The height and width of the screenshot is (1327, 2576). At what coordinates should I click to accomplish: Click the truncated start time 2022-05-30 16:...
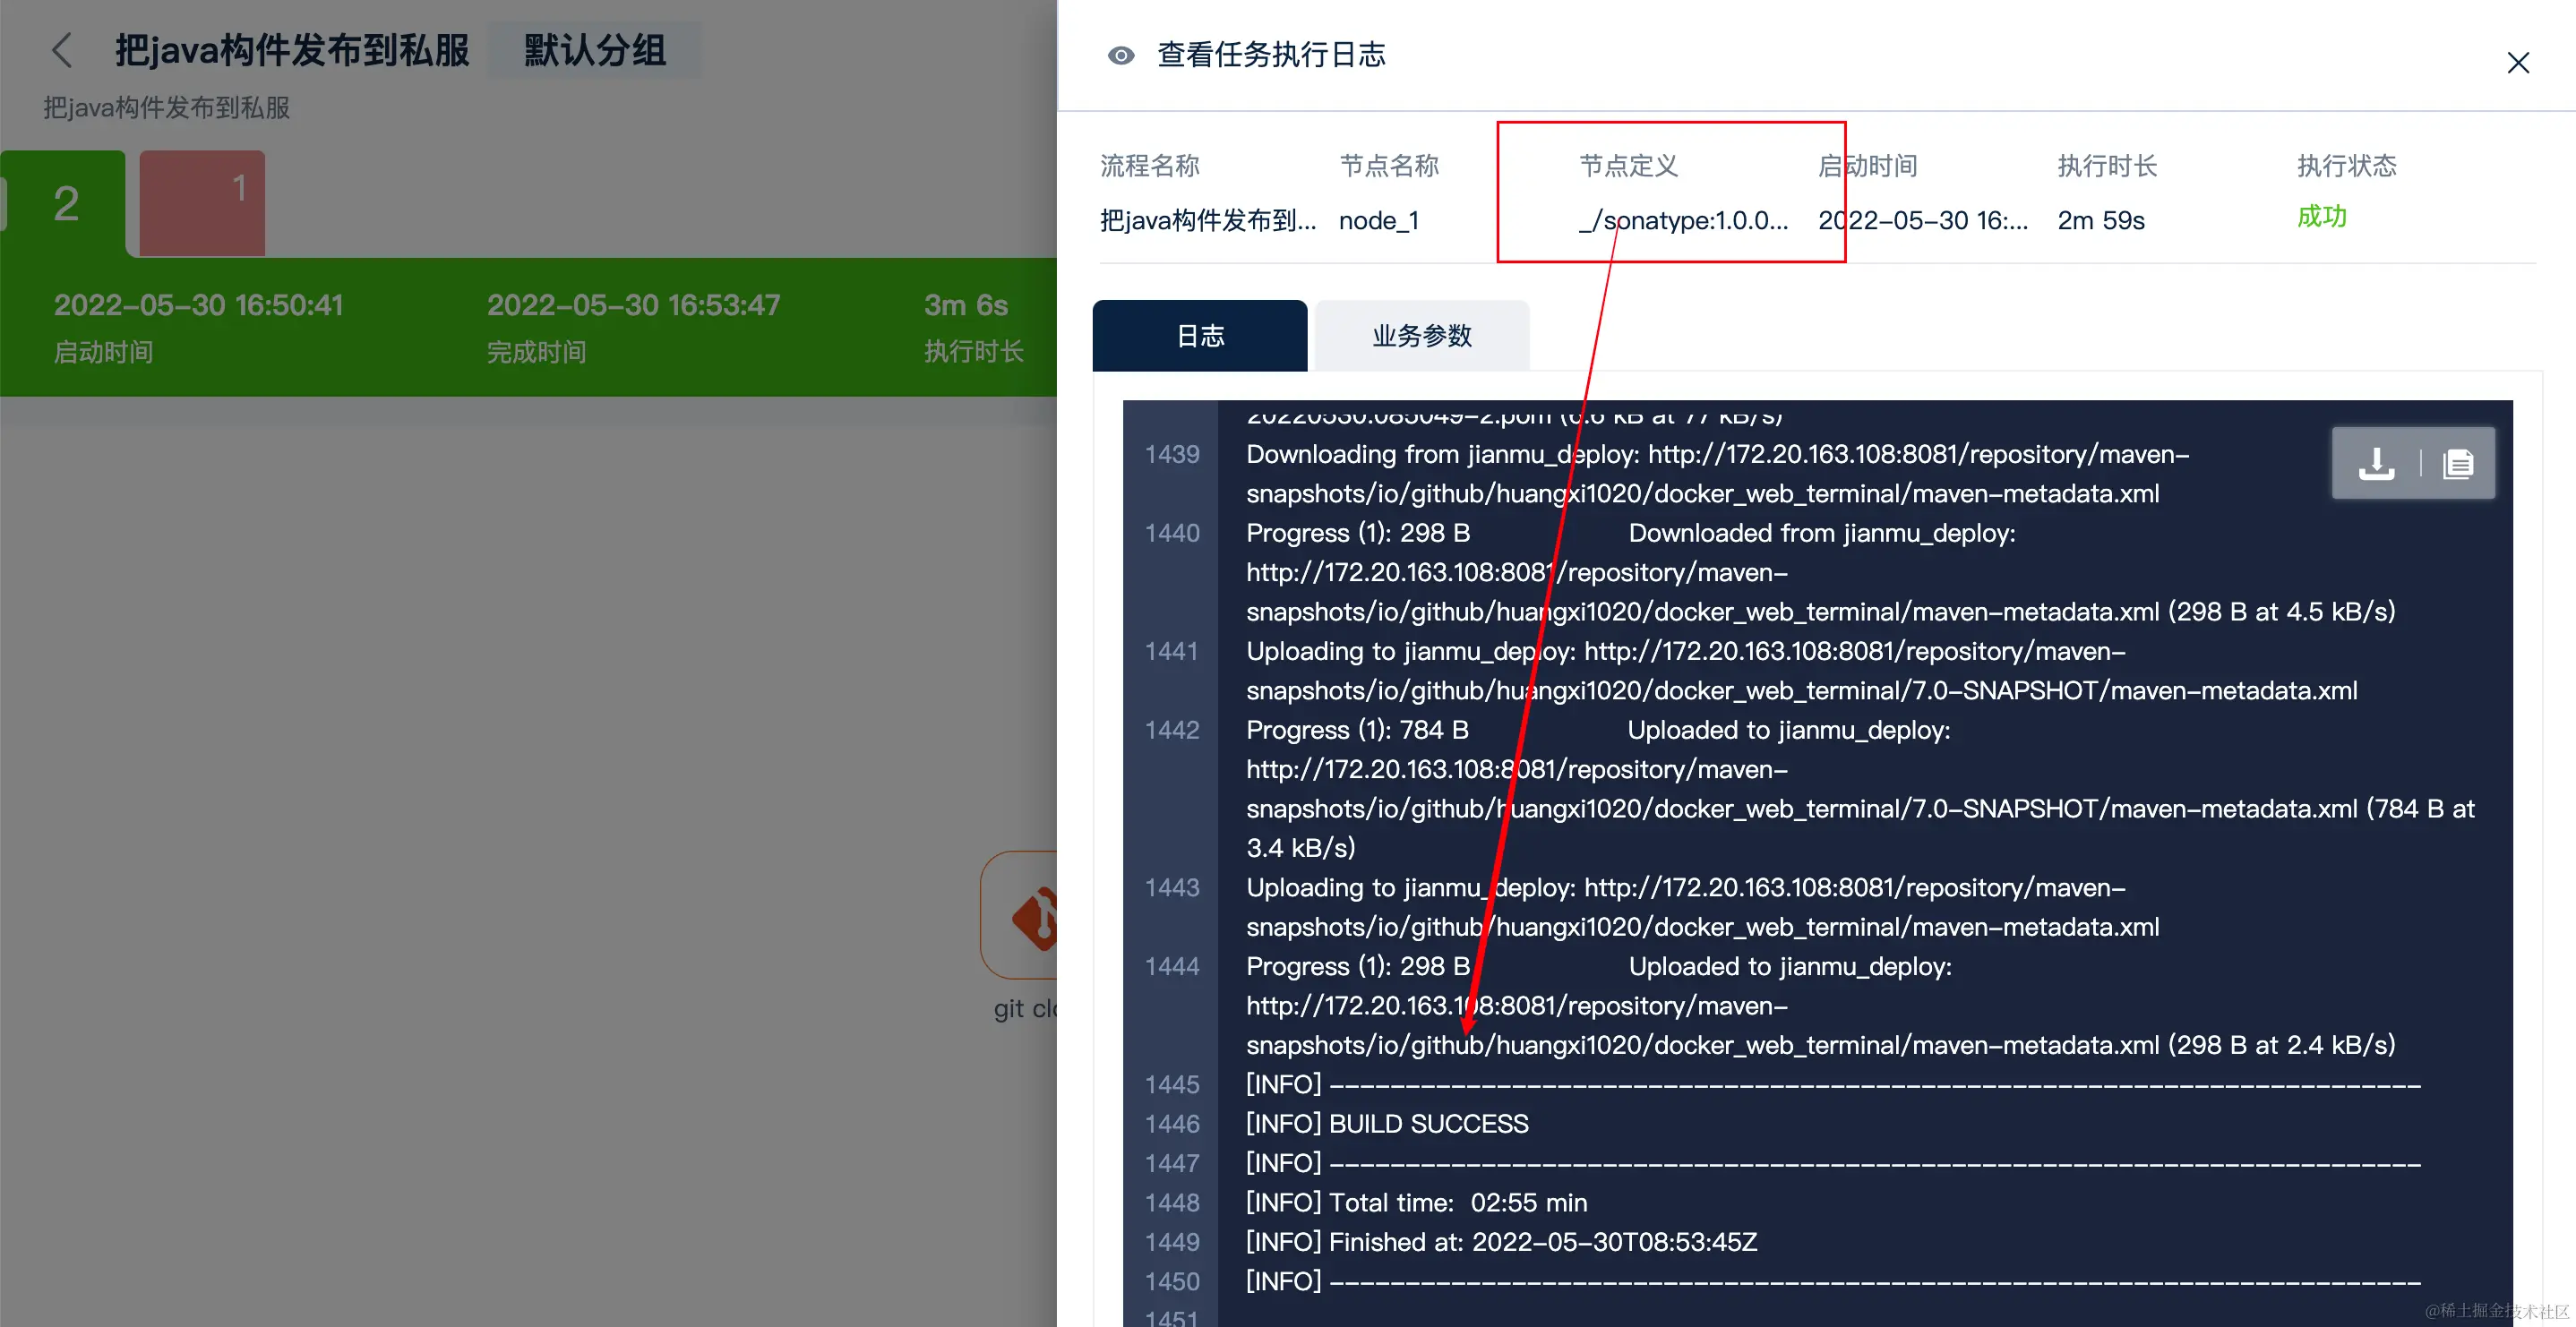coord(1922,220)
